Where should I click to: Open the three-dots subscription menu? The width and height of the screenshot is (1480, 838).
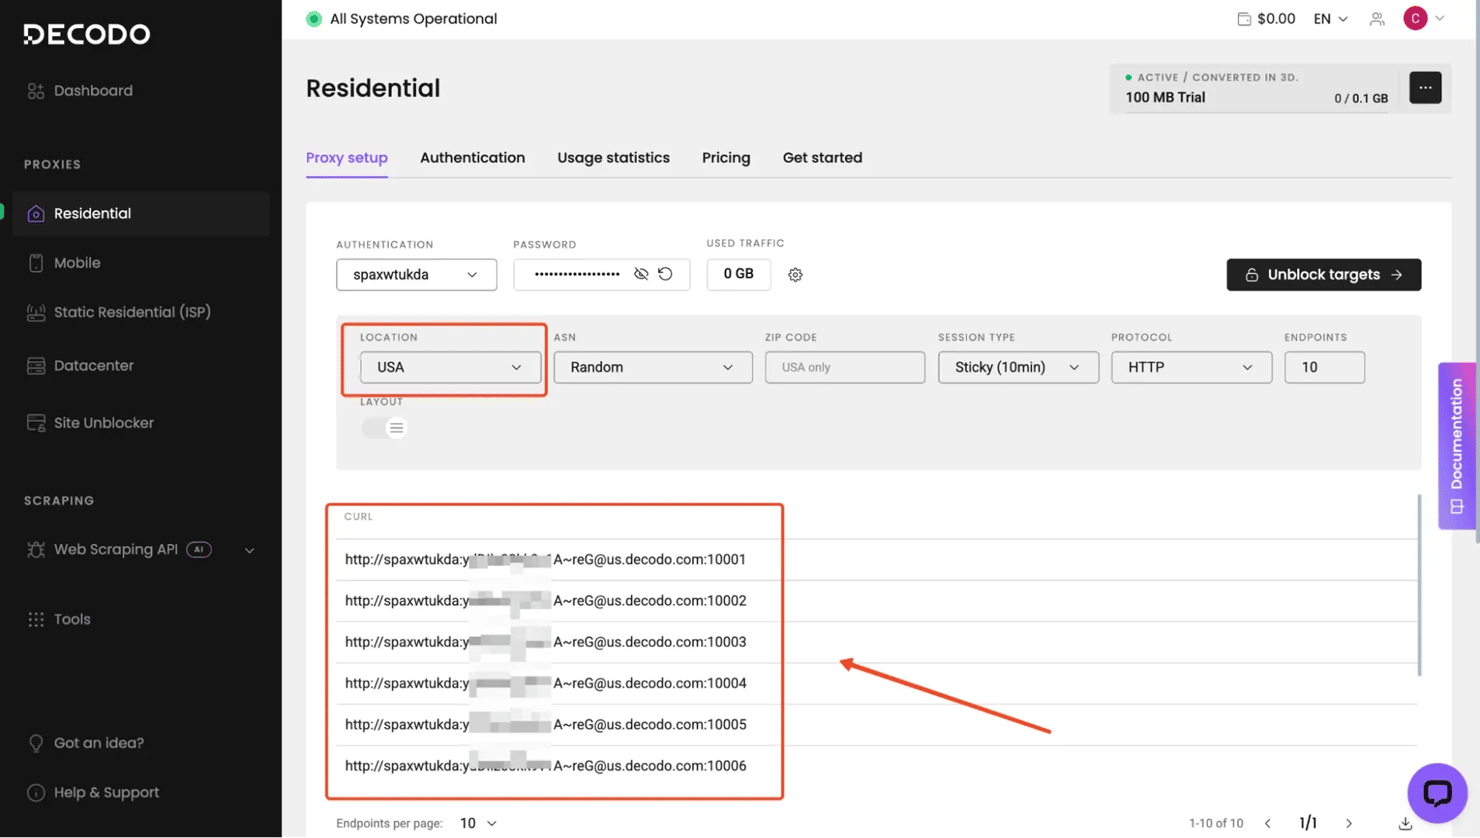(x=1425, y=88)
